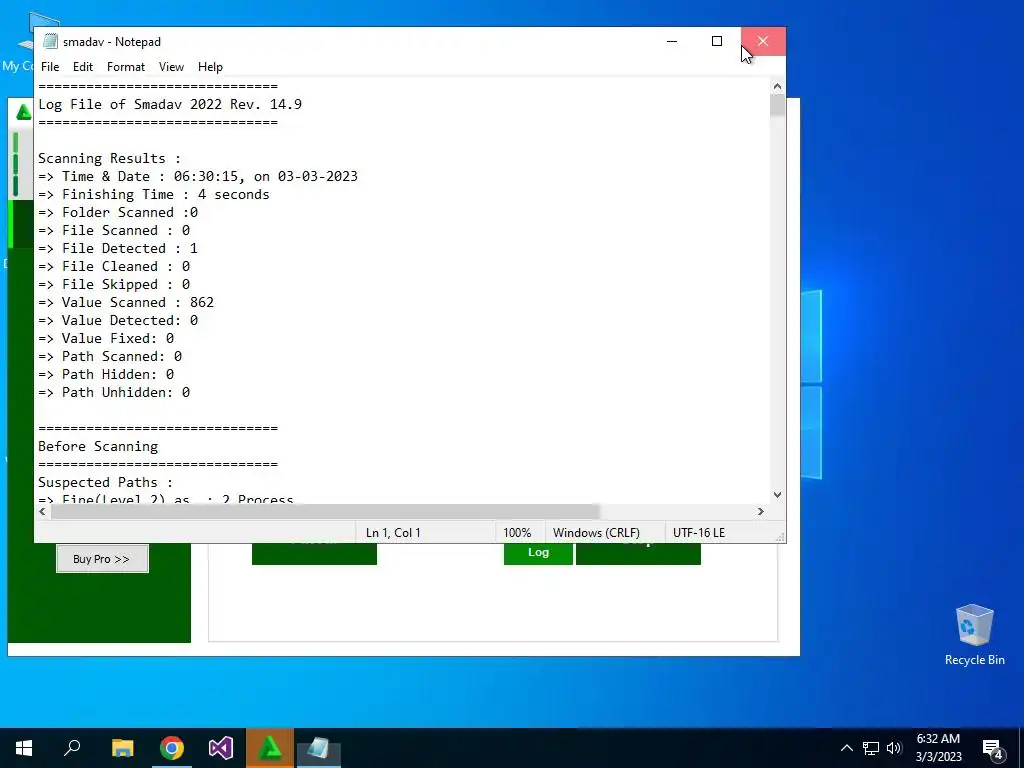Click the volume speaker icon

coord(894,748)
